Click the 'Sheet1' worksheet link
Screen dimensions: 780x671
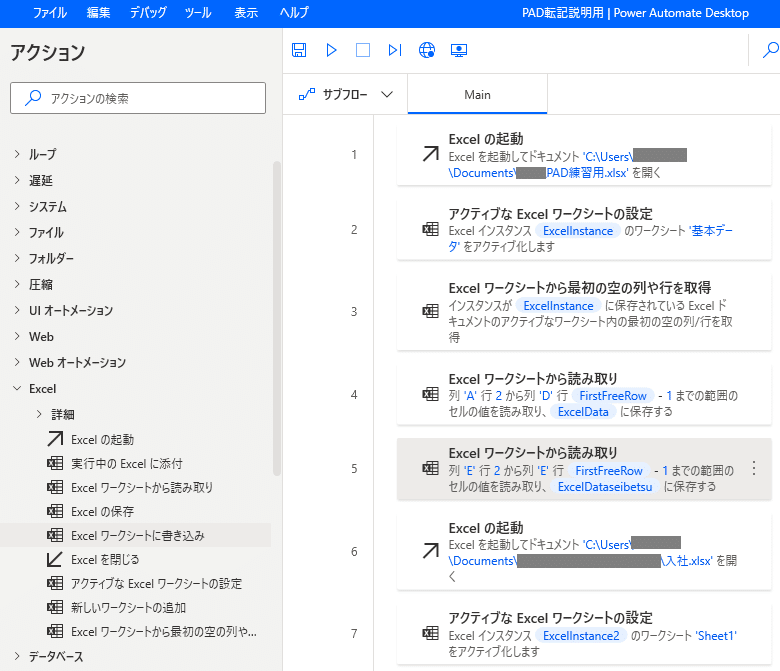tap(716, 636)
